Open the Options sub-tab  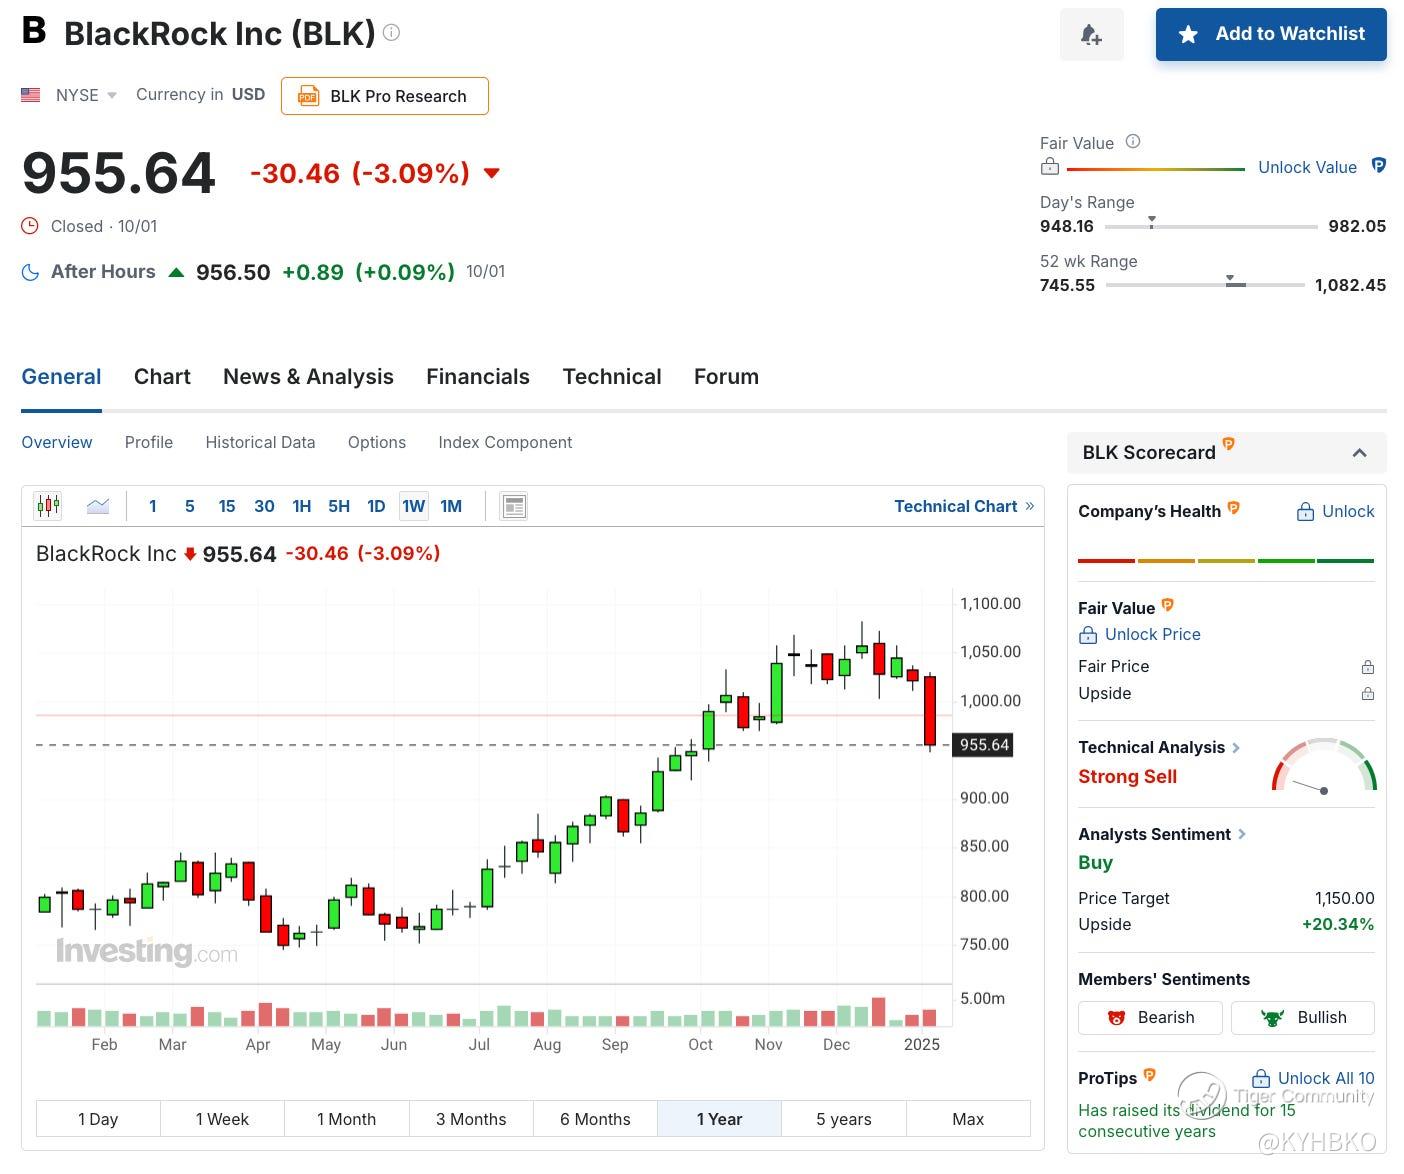(x=377, y=442)
